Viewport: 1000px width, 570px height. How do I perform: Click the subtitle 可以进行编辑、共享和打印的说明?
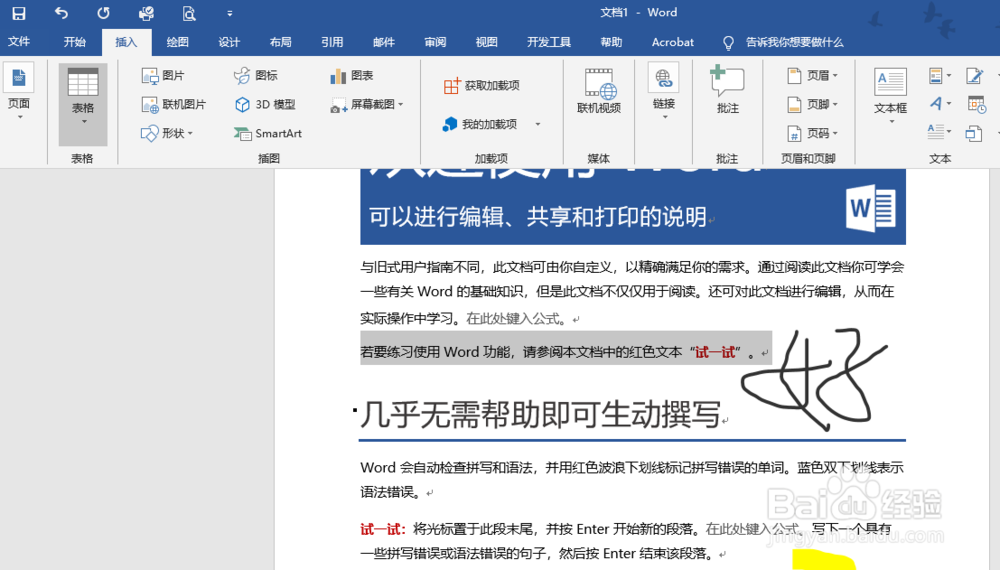click(538, 217)
